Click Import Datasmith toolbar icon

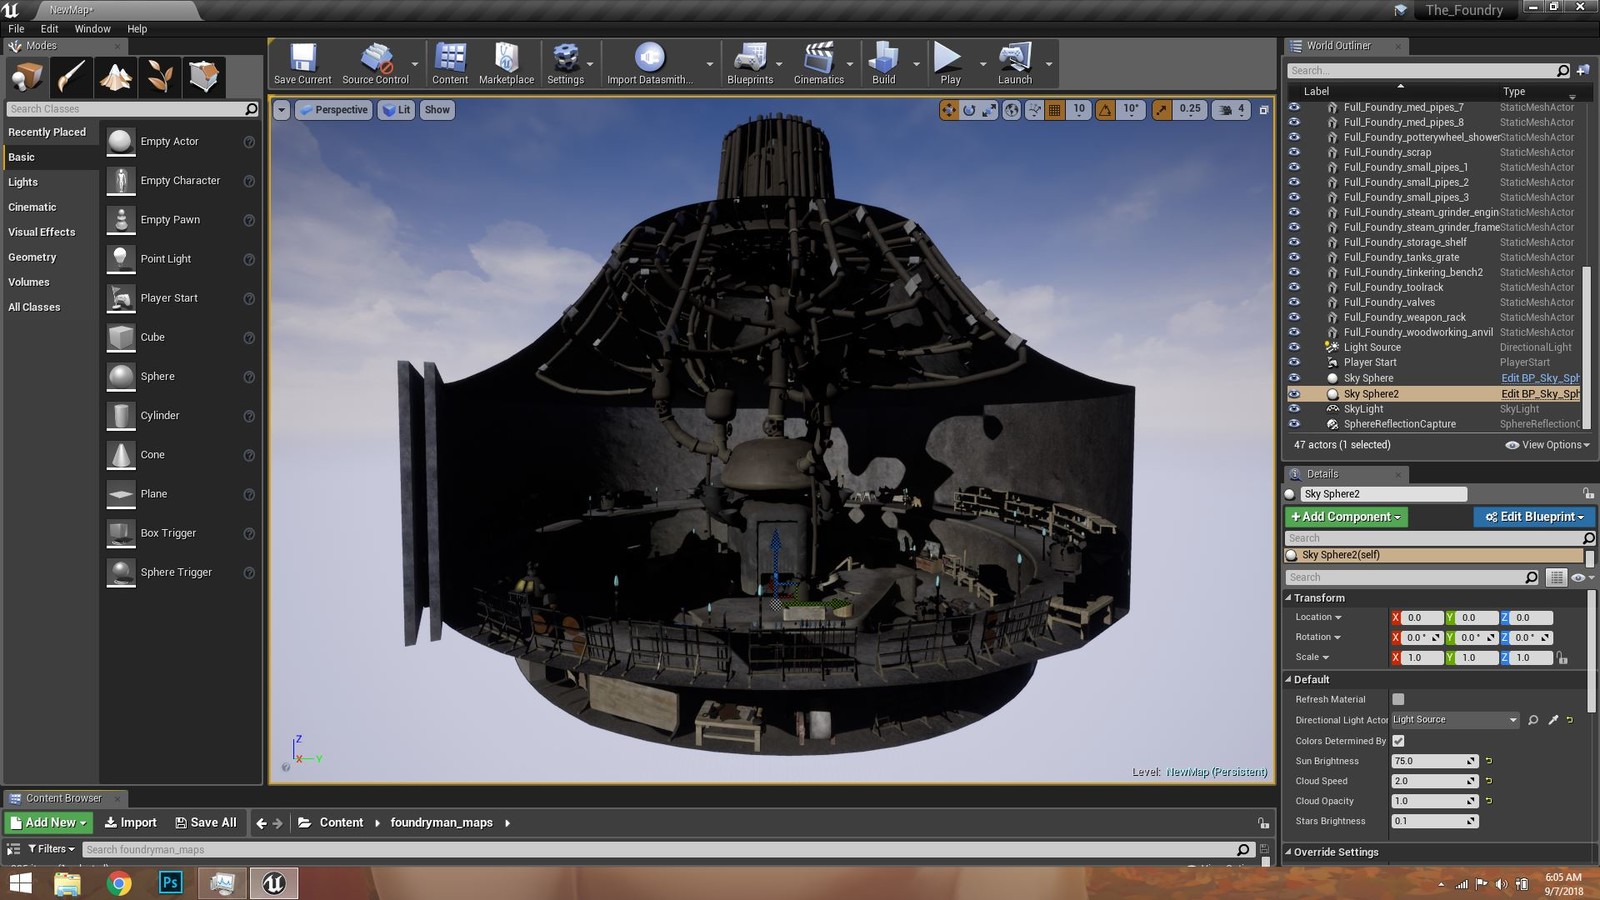649,57
